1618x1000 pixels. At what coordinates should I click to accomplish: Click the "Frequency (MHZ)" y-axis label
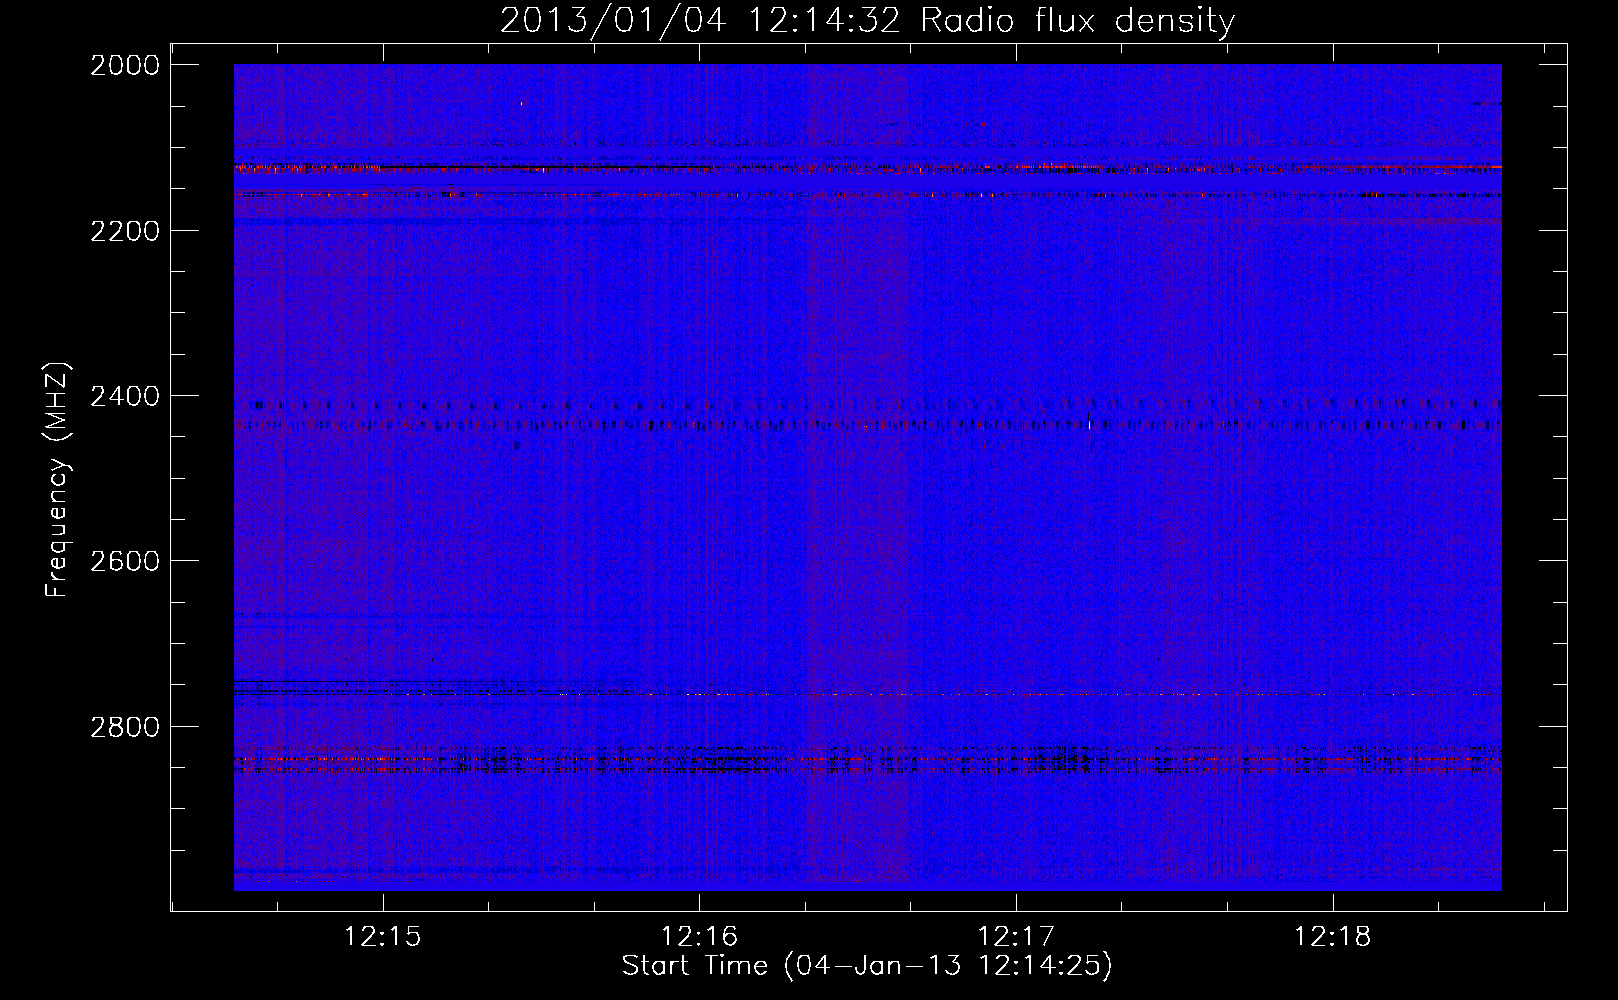(57, 480)
